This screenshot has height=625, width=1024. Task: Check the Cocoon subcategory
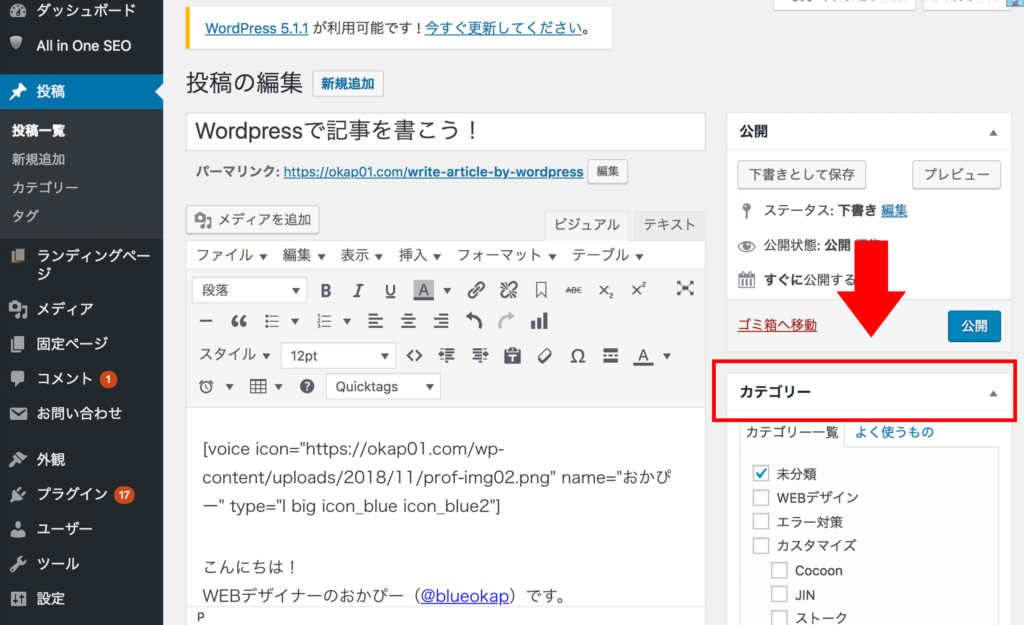(x=779, y=570)
